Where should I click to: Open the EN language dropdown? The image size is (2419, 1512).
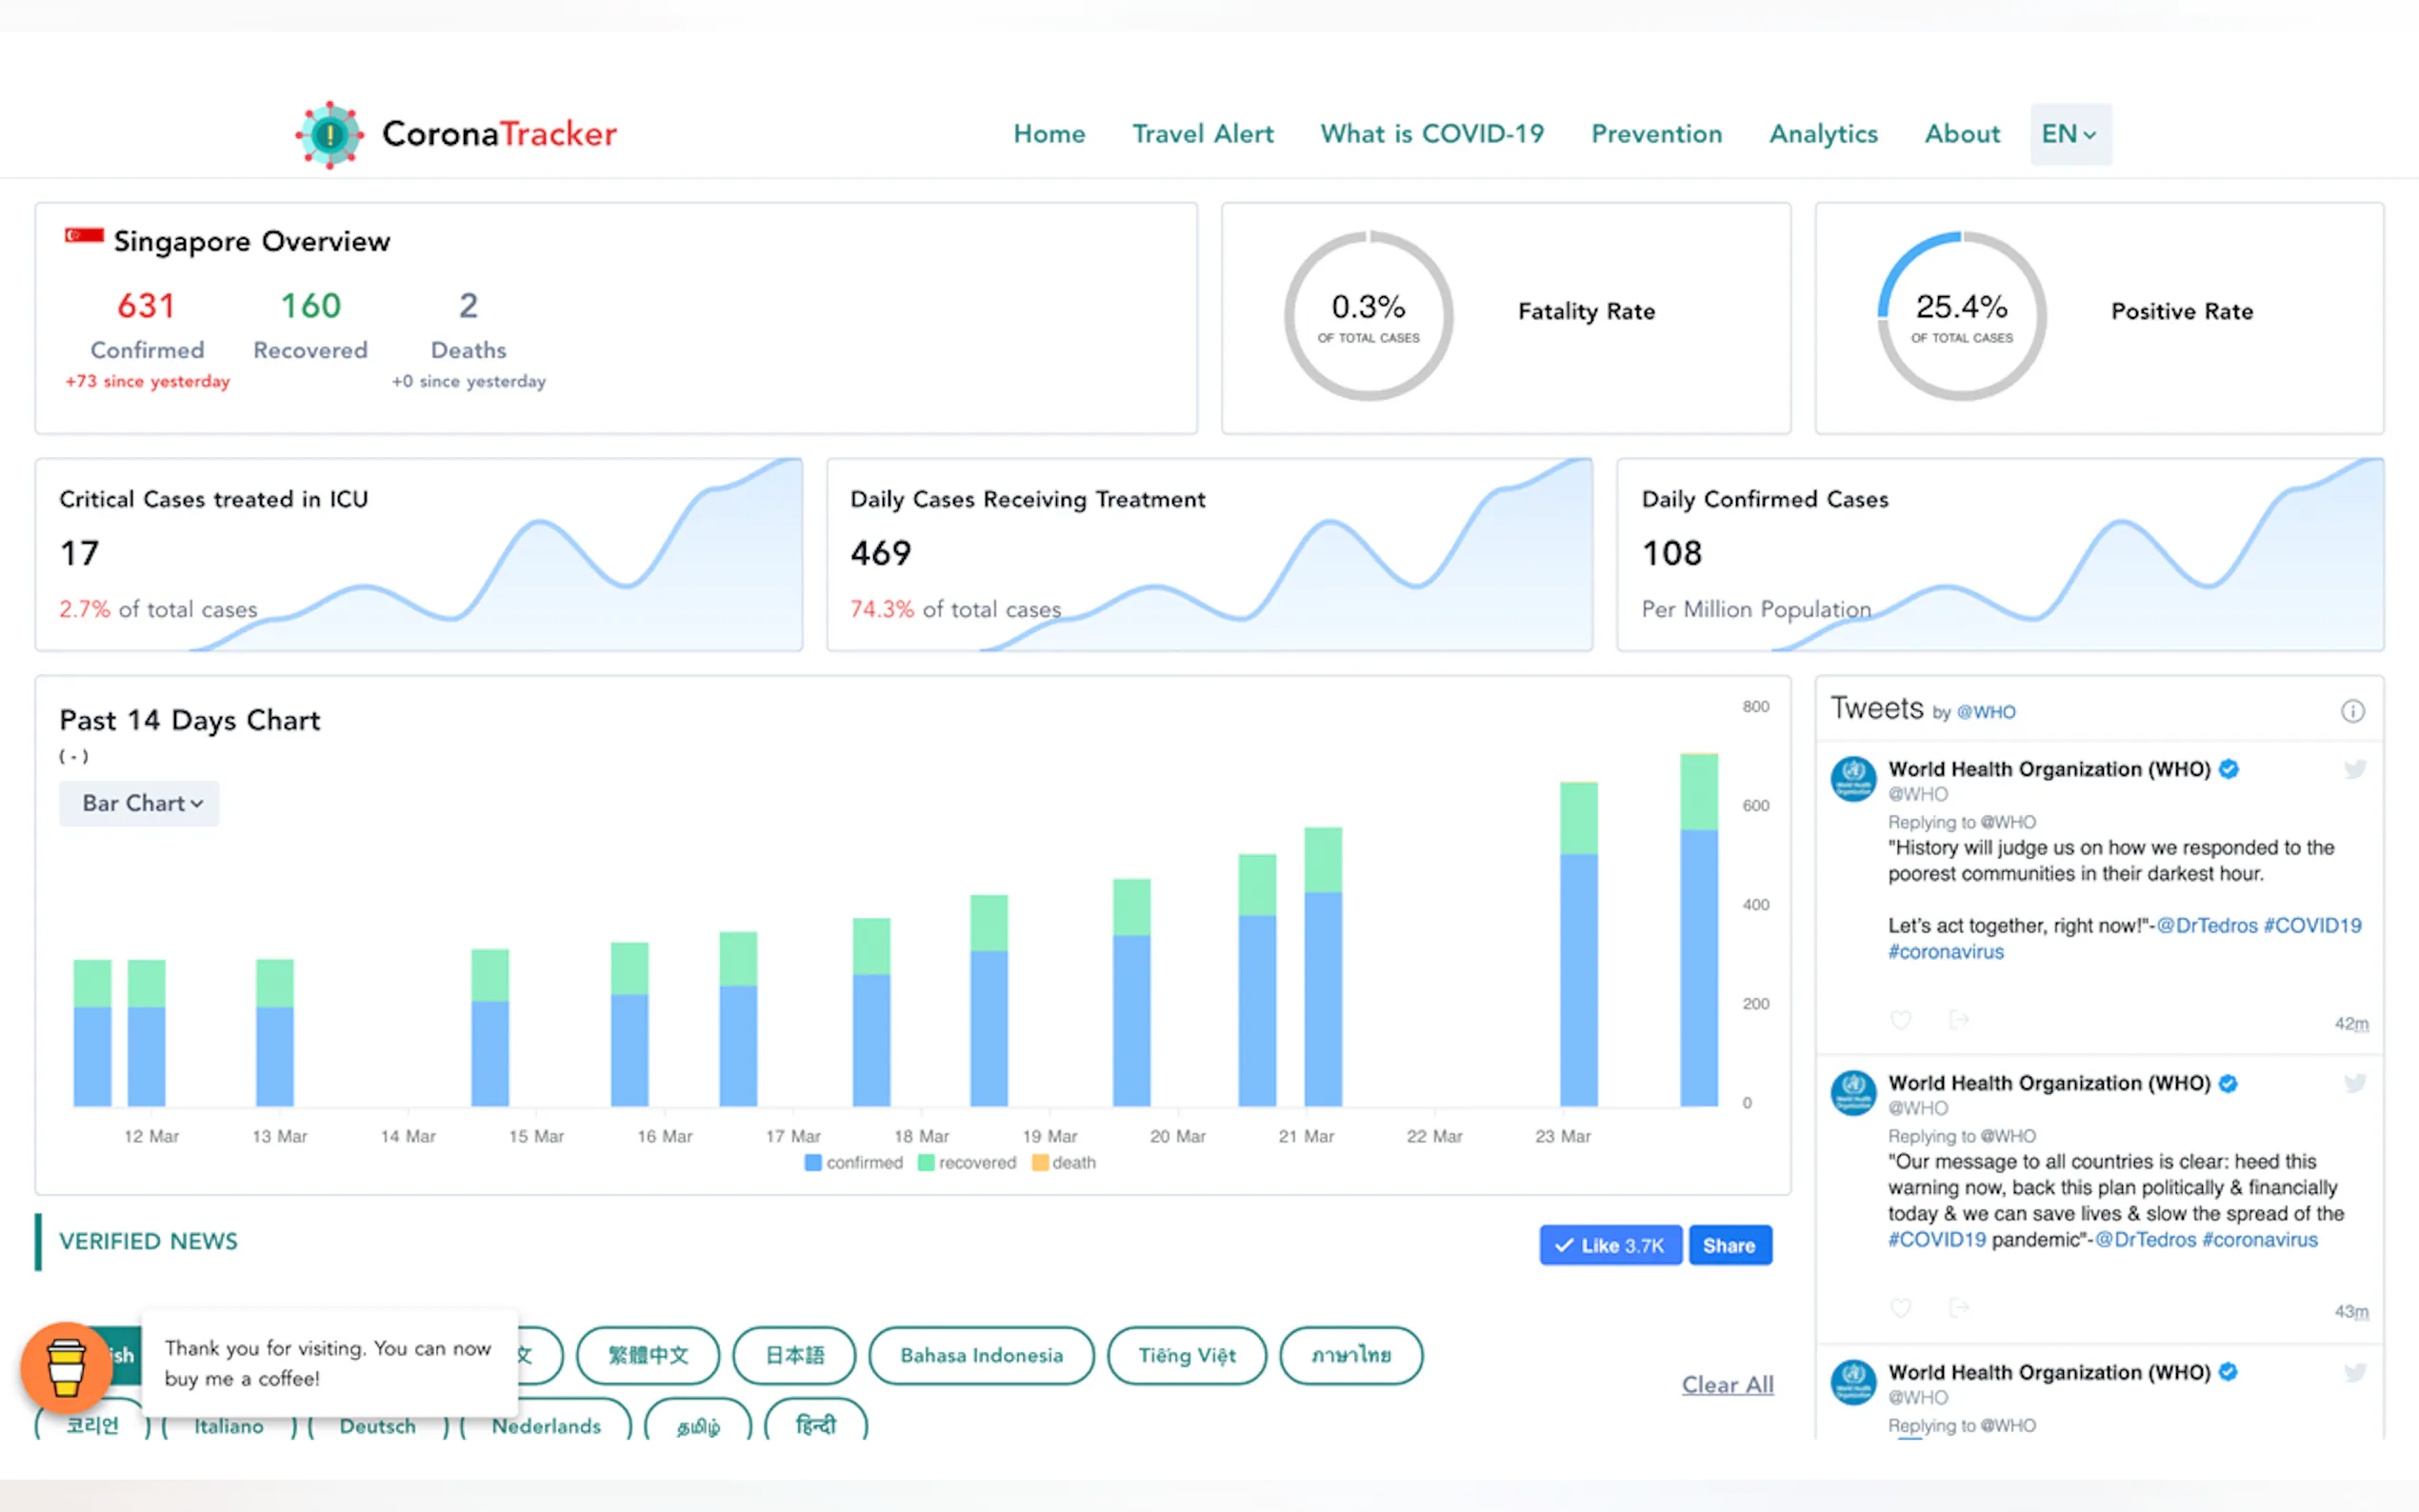coord(2070,134)
